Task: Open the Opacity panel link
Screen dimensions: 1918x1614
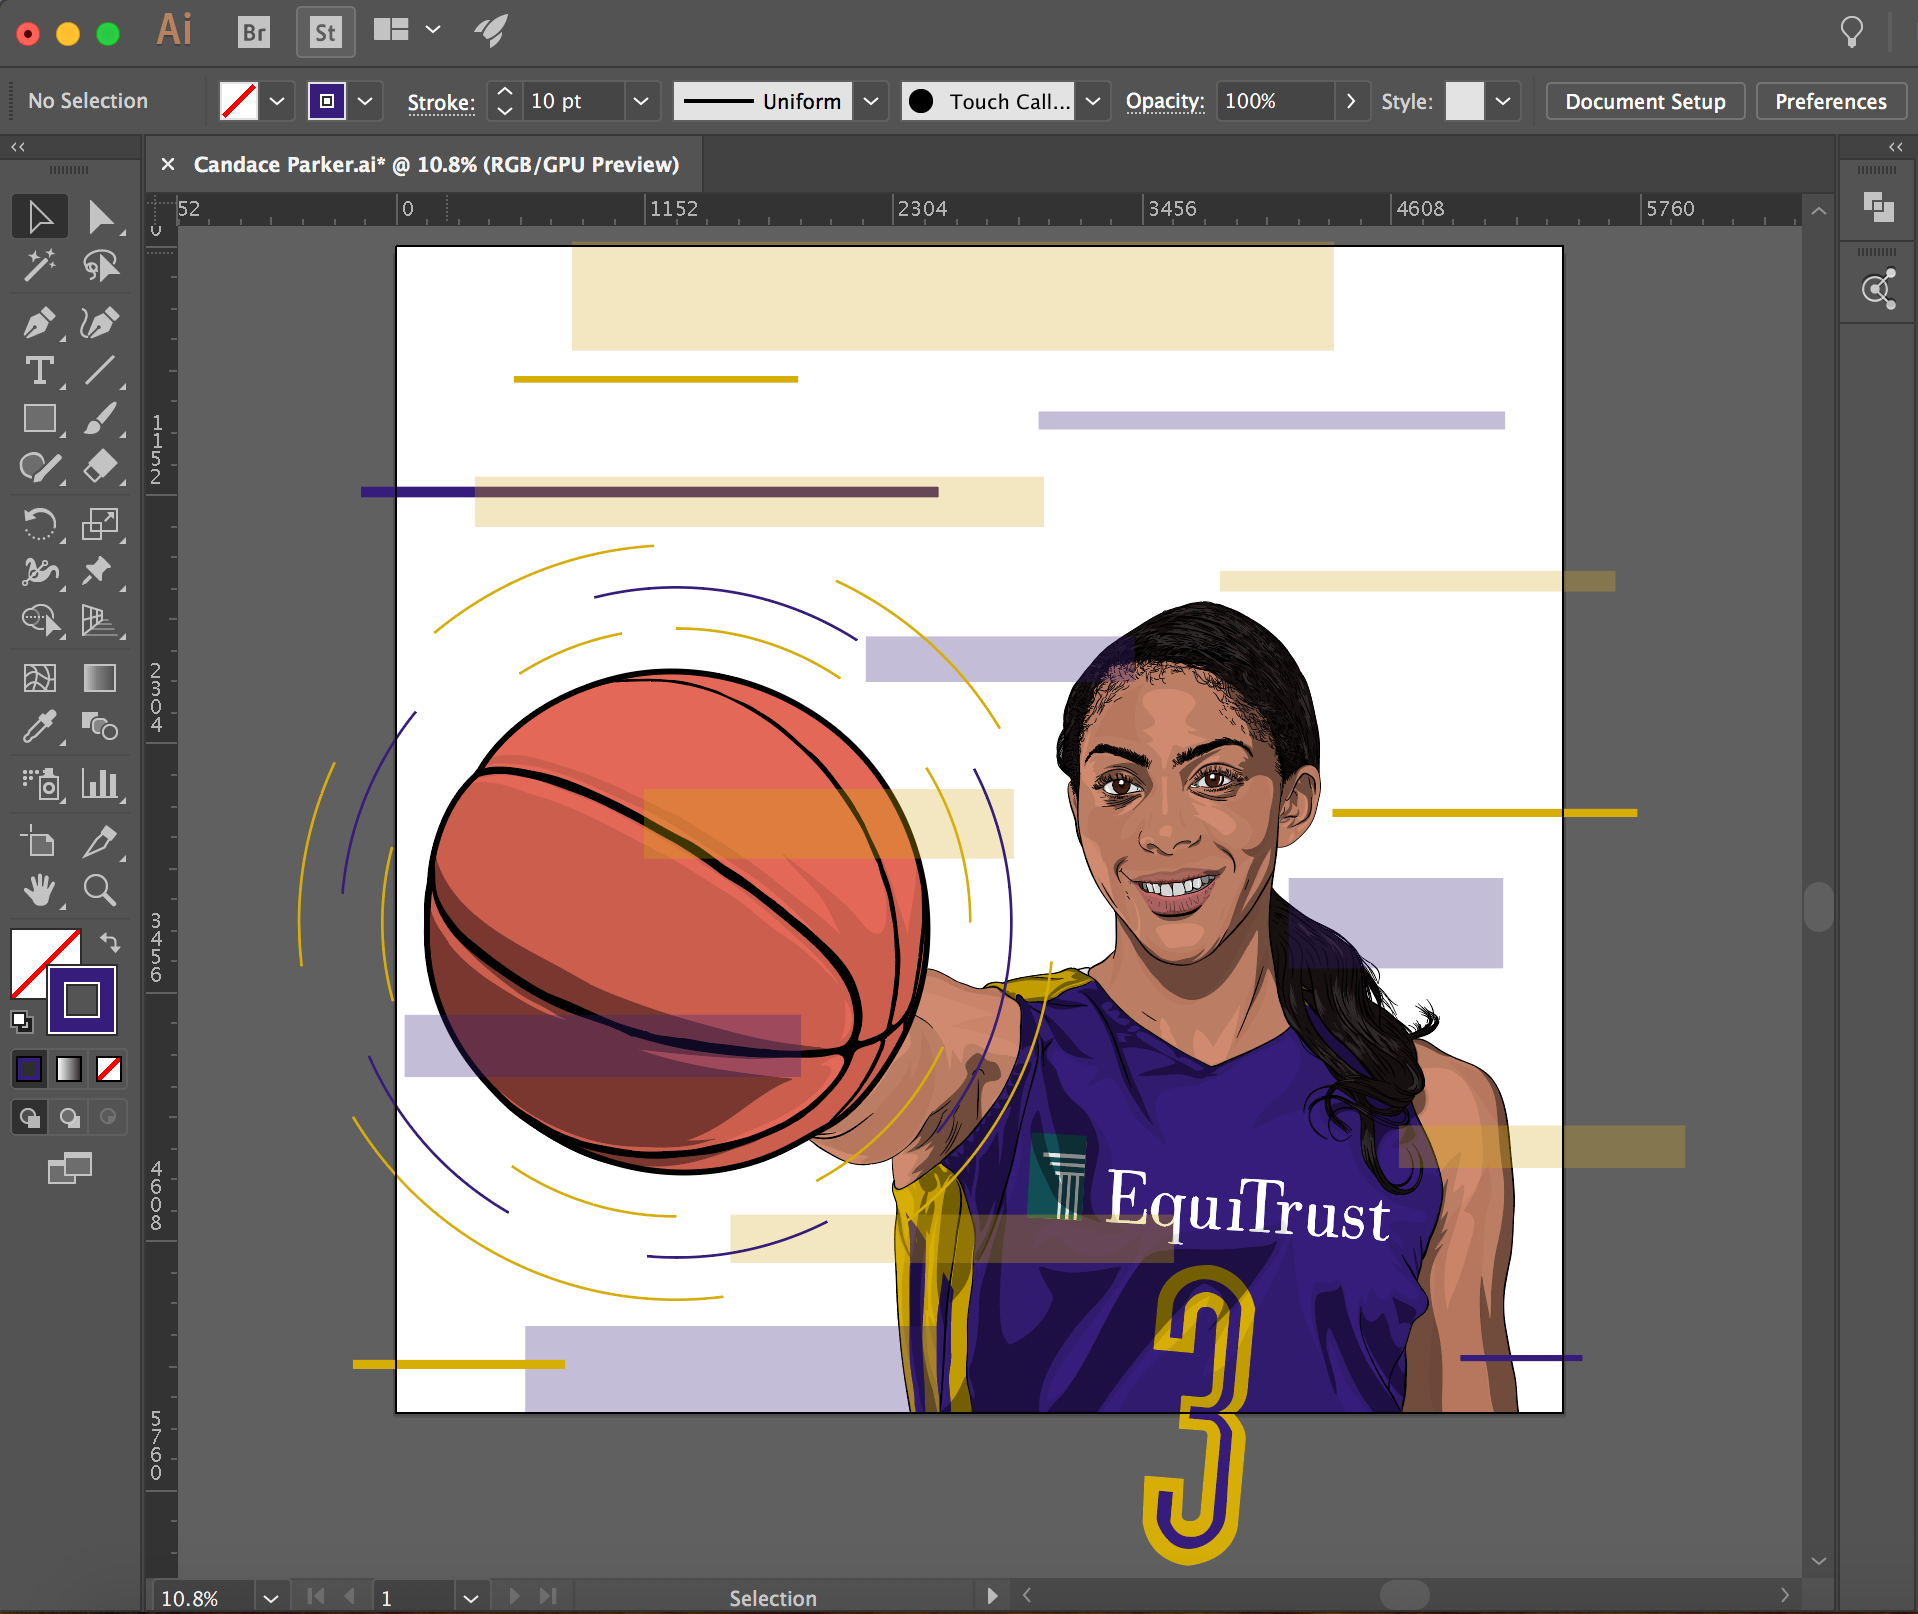Action: tap(1165, 101)
